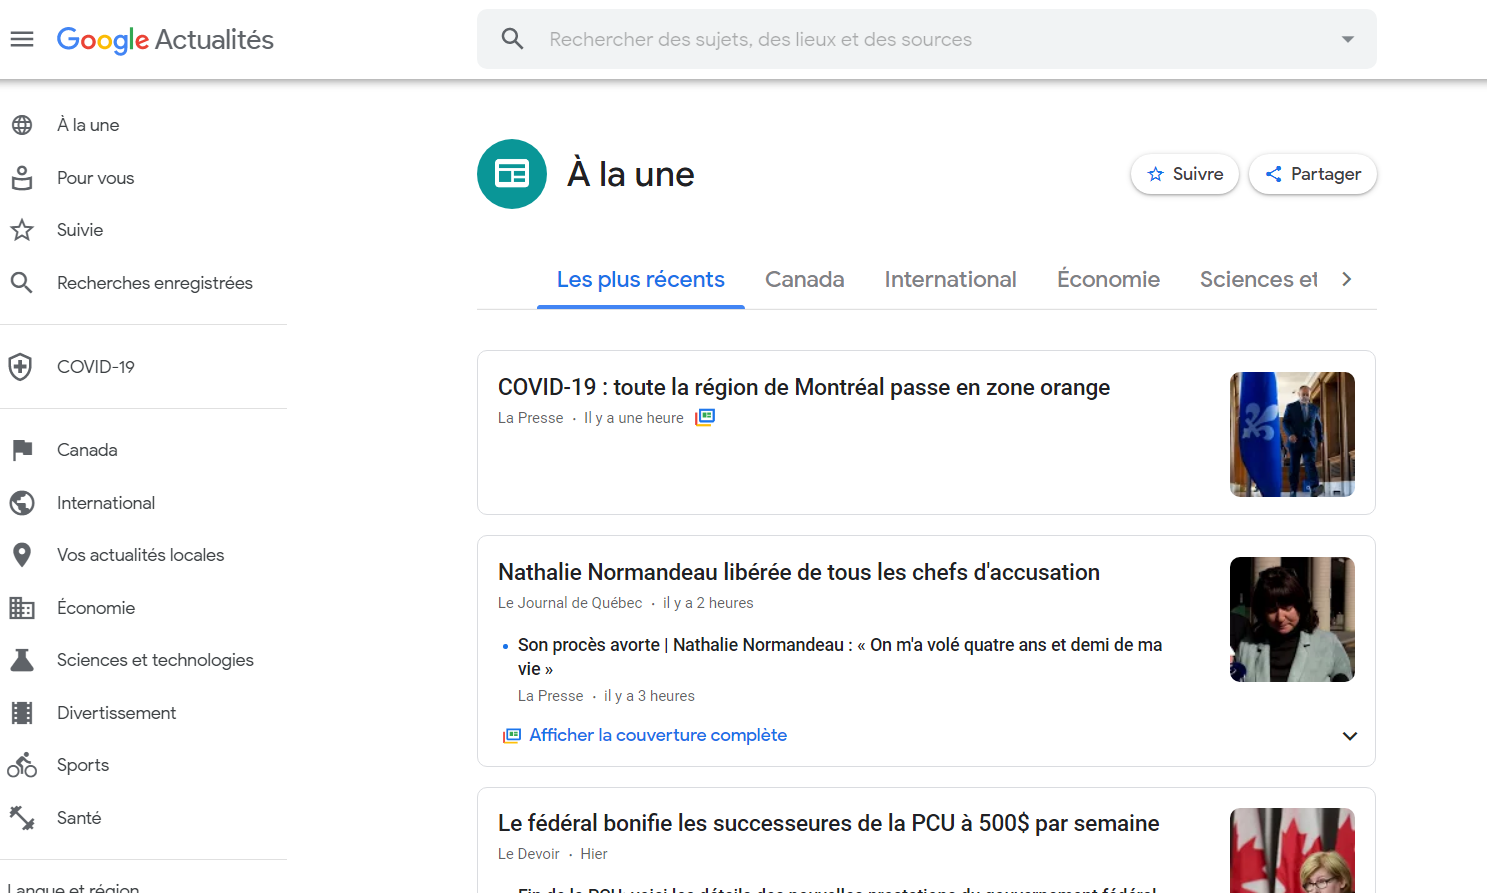Expand more tabs with right chevron
This screenshot has height=893, width=1487.
pos(1347,279)
